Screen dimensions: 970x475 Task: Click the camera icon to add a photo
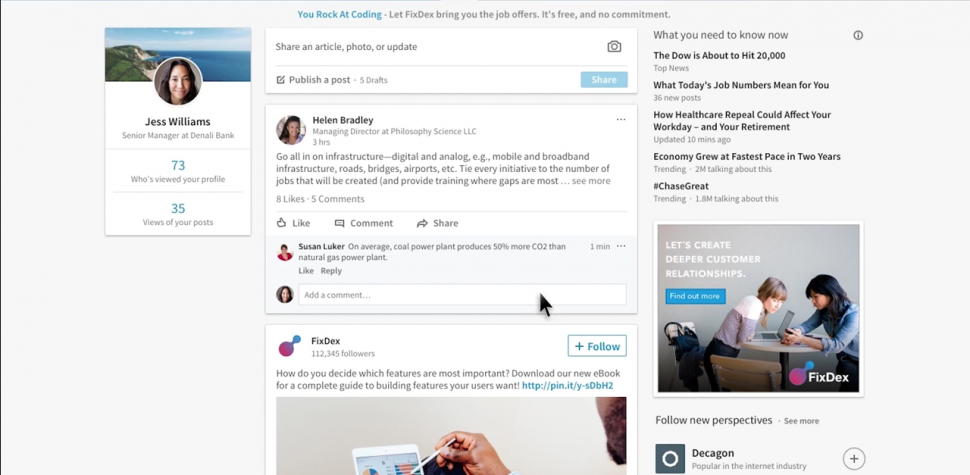pos(614,46)
